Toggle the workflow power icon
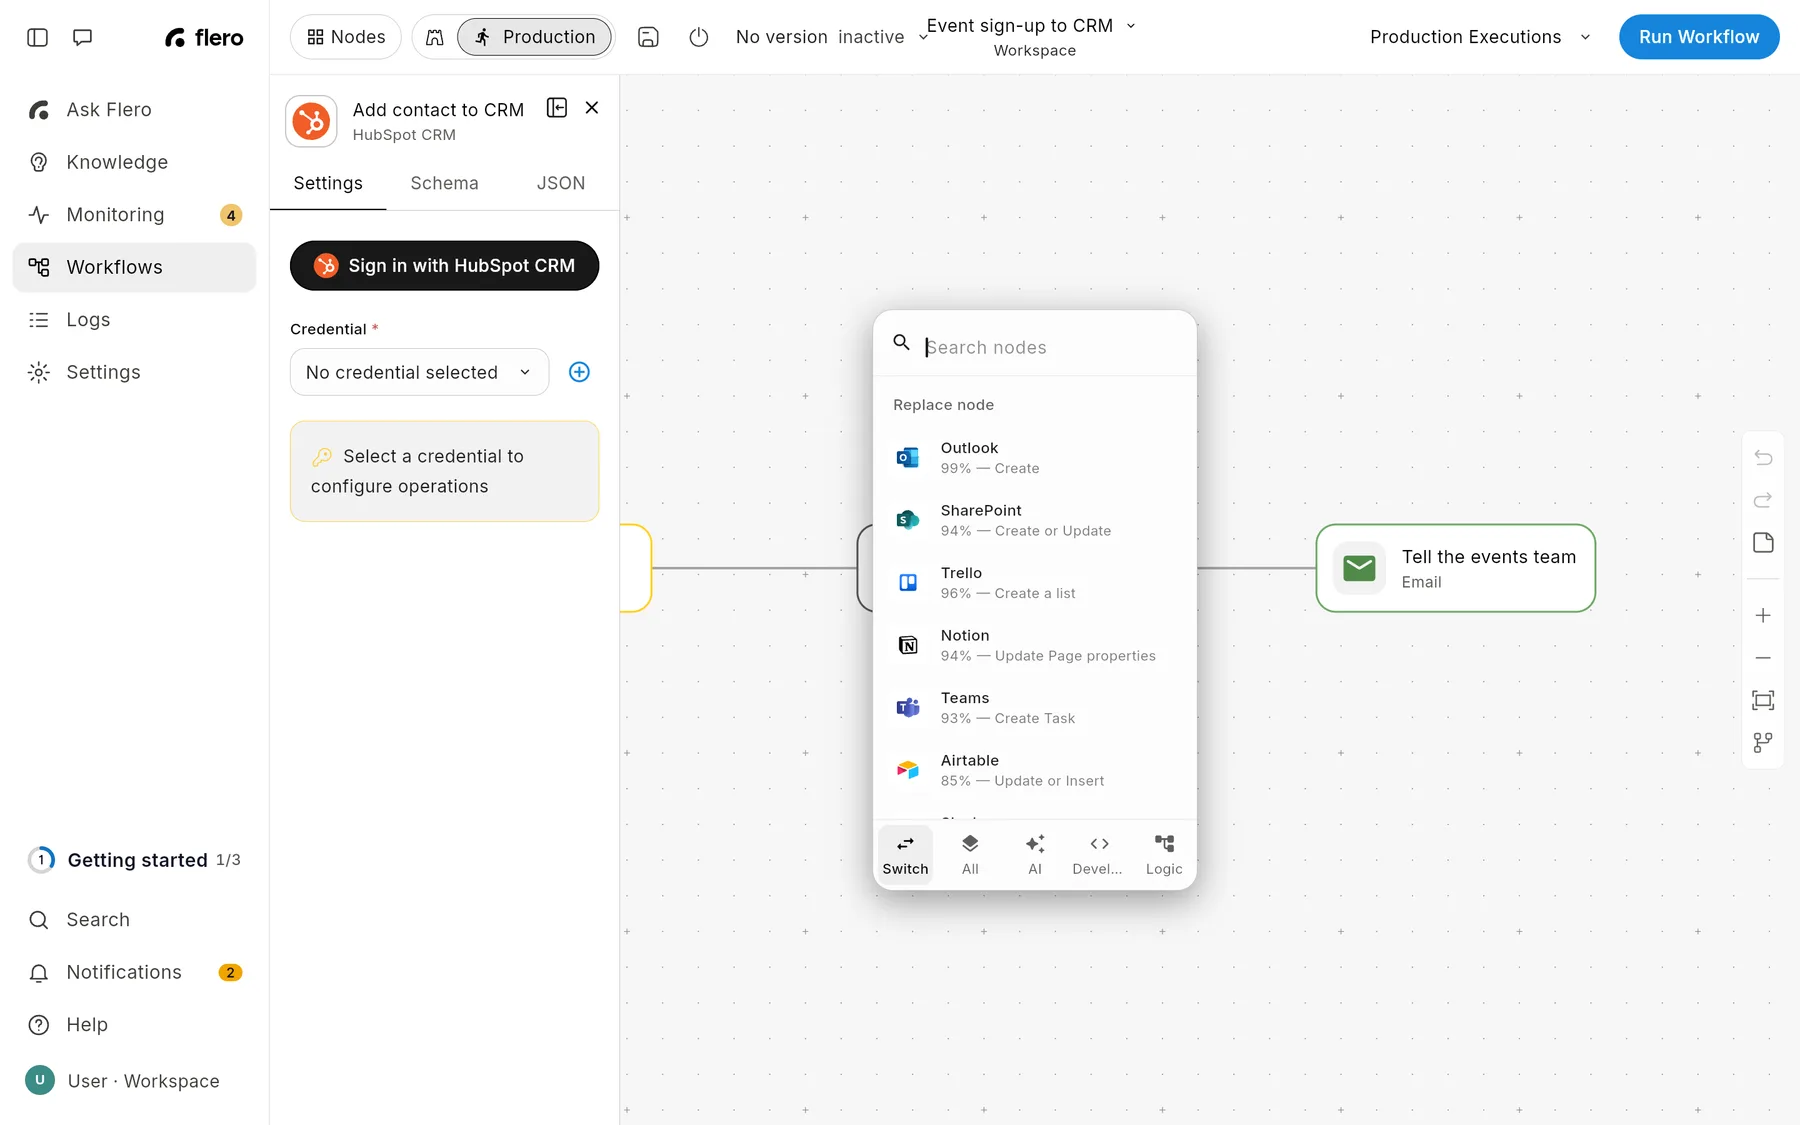Screen dimensions: 1800x1125 pos(699,37)
